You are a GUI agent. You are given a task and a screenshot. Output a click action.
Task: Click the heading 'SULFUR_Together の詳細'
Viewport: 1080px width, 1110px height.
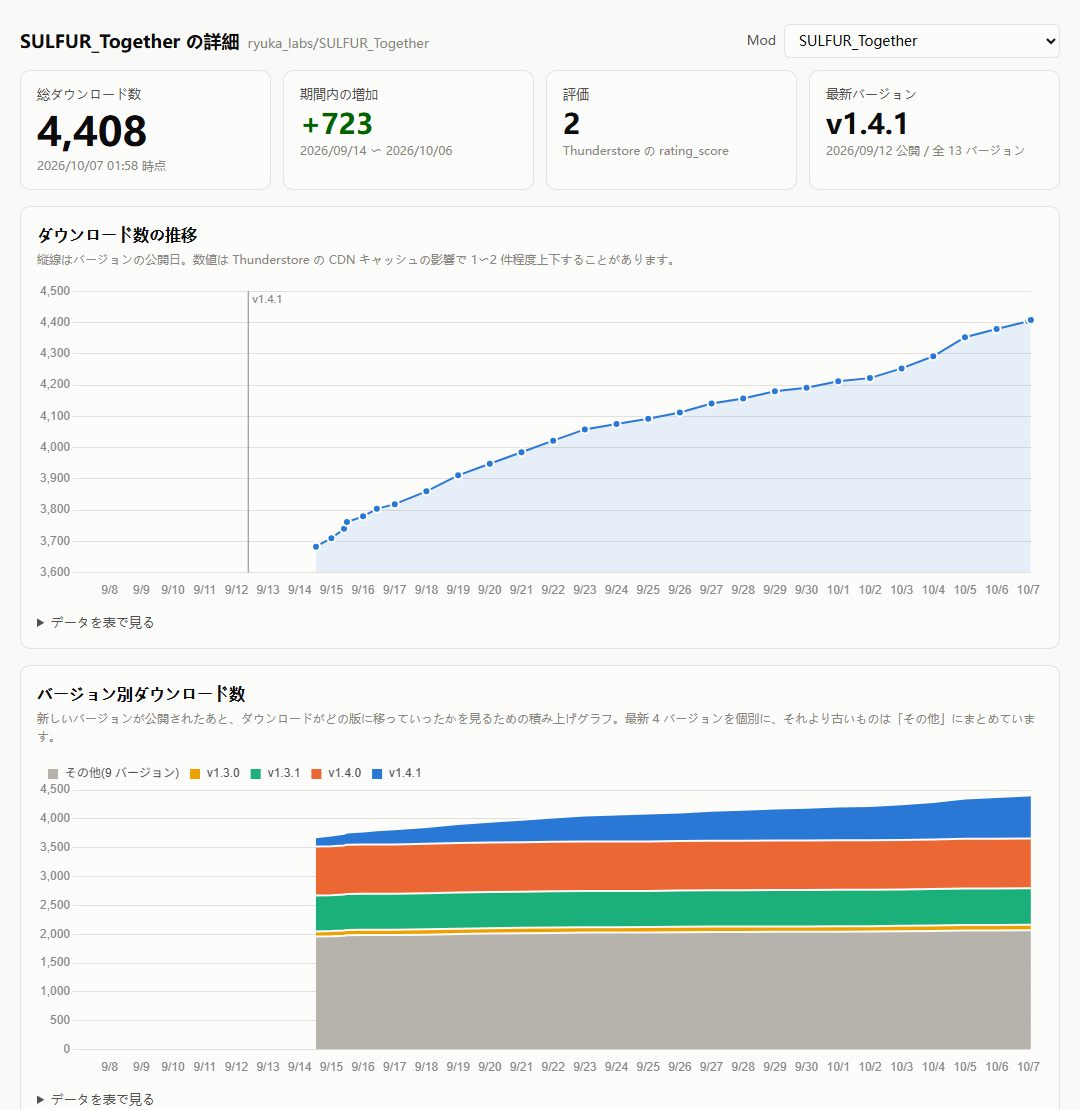[x=130, y=42]
